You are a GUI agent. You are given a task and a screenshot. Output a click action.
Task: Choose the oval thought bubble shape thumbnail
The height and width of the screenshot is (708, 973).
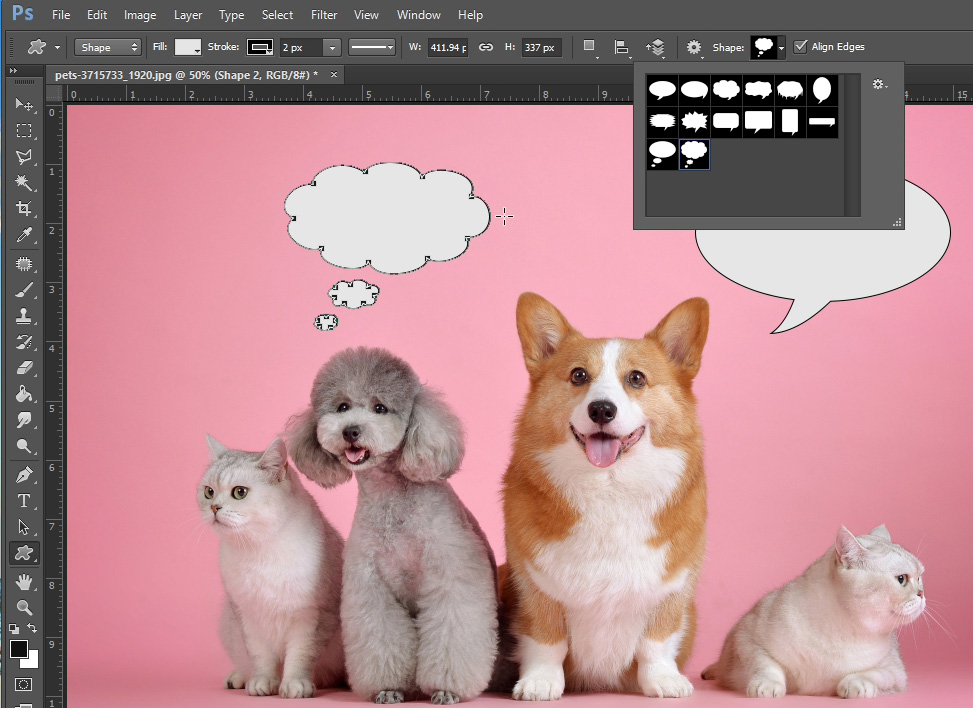661,154
